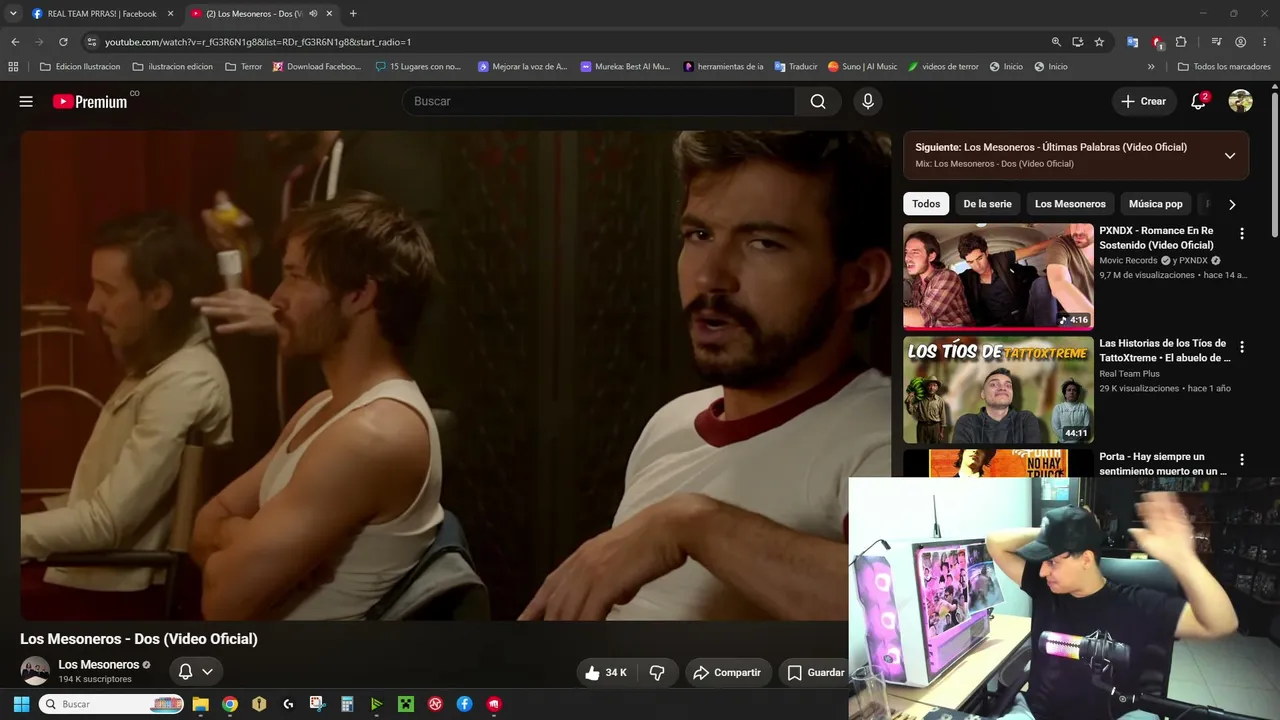Click the Crear button
The width and height of the screenshot is (1280, 720).
(x=1143, y=101)
